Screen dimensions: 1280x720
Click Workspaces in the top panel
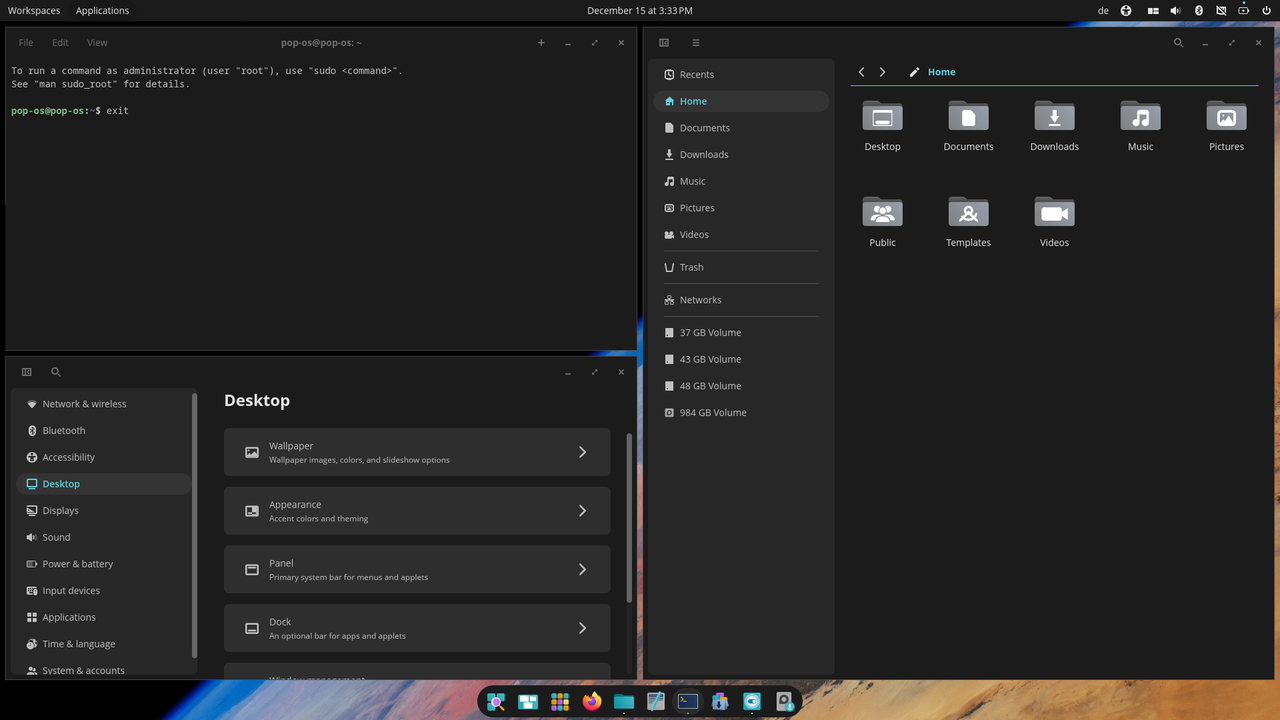click(x=34, y=10)
